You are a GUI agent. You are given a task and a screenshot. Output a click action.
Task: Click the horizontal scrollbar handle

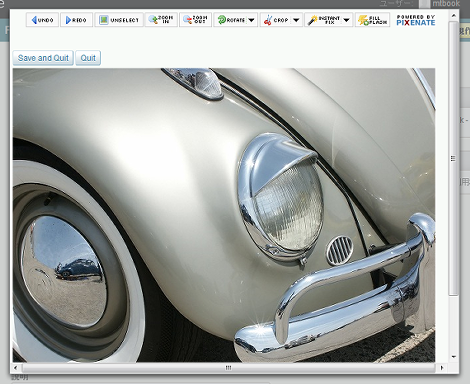228,368
